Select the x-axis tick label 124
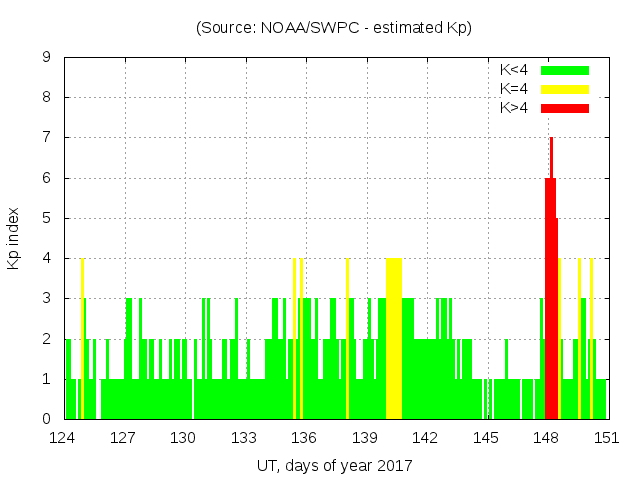 [x=63, y=438]
